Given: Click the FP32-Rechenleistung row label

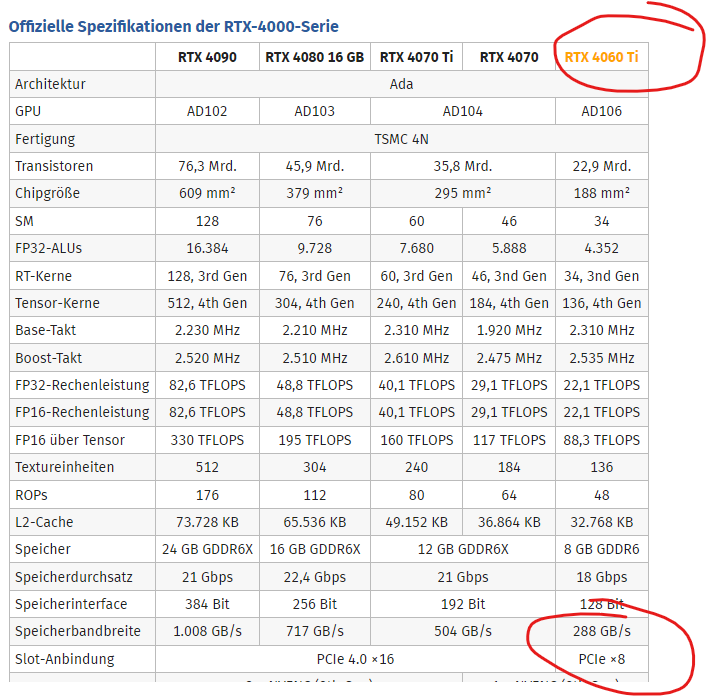Looking at the screenshot, I should (82, 386).
